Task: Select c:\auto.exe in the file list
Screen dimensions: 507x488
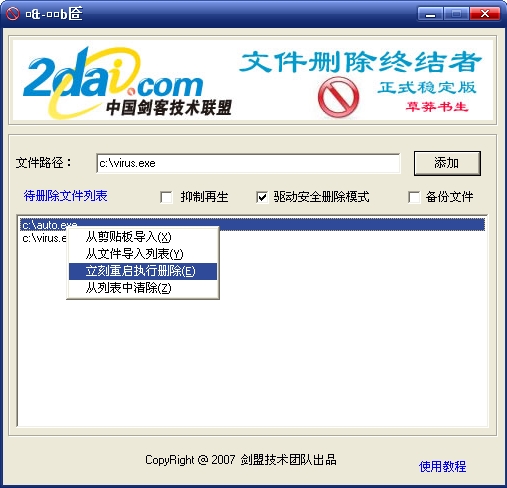Action: [x=252, y=225]
